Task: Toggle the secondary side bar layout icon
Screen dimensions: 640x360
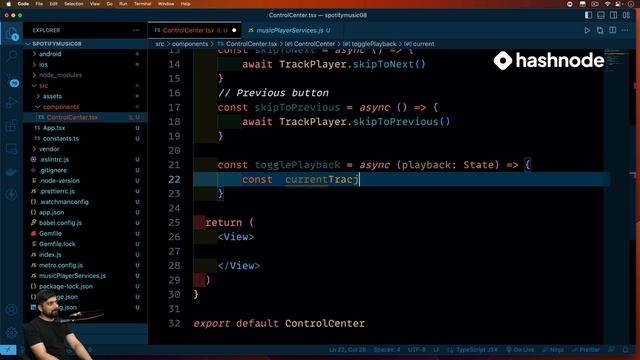Action: point(613,15)
